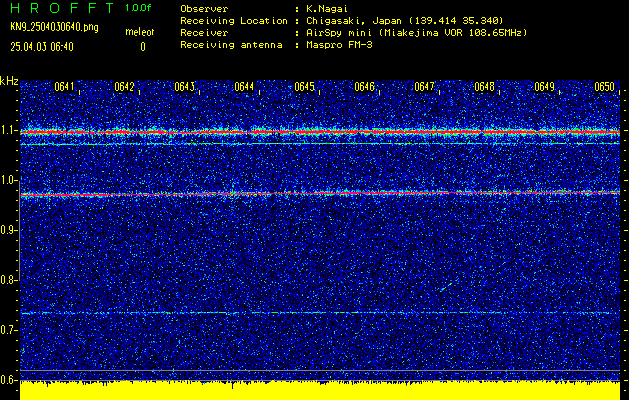629x400 pixels.
Task: Click the red signal line below 1.0 kHz
Action: click(x=320, y=194)
